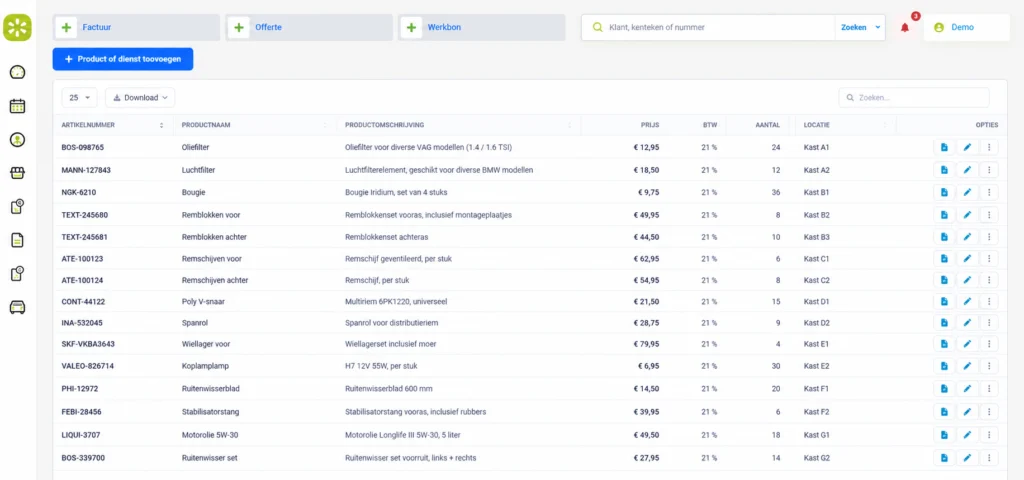Edit VALEO-826714 Koplamplamp with pencil
The height and width of the screenshot is (480, 1024).
click(967, 366)
